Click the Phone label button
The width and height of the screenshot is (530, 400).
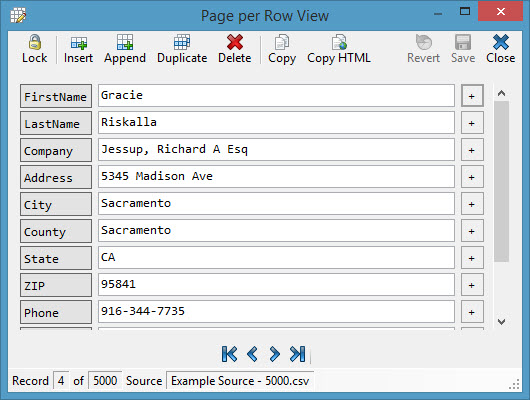[x=56, y=312]
